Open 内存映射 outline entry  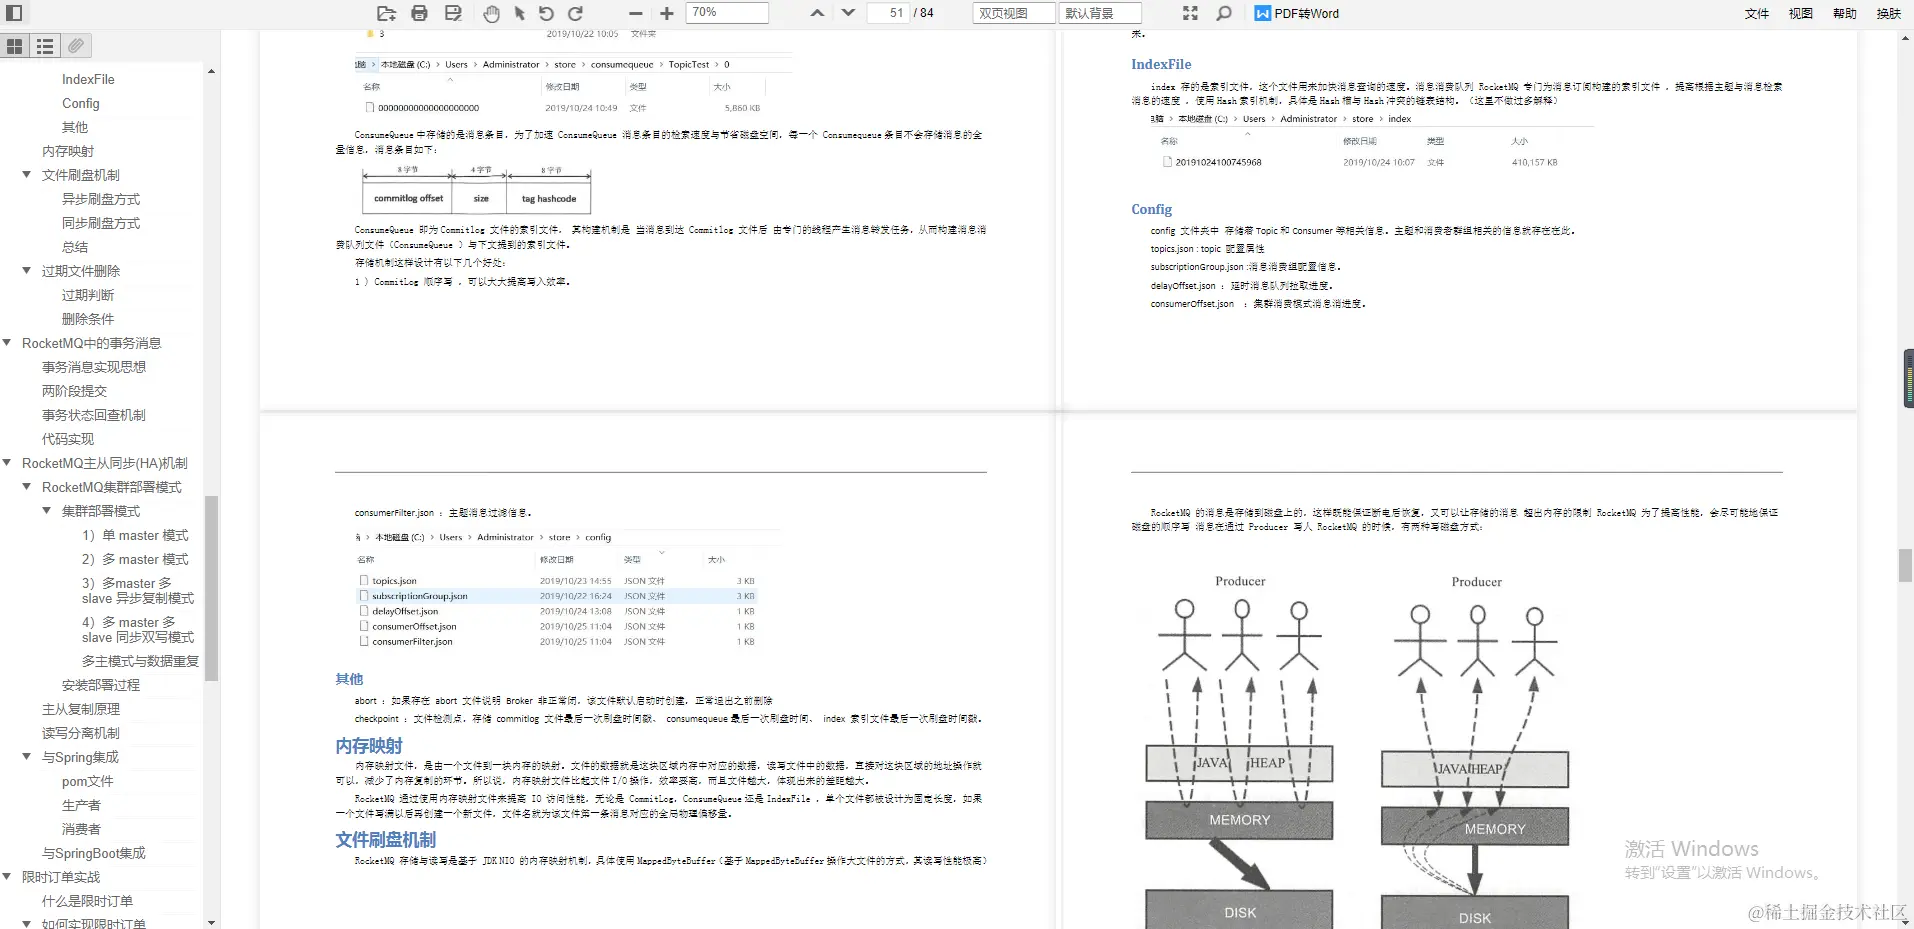coord(68,151)
